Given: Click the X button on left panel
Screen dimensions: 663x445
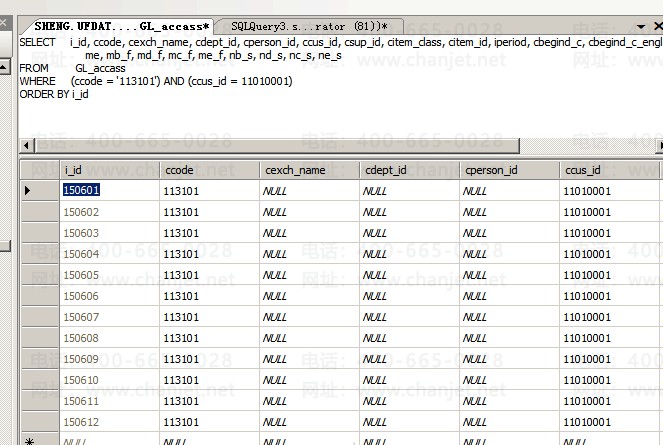Looking at the screenshot, I should tap(3, 22).
